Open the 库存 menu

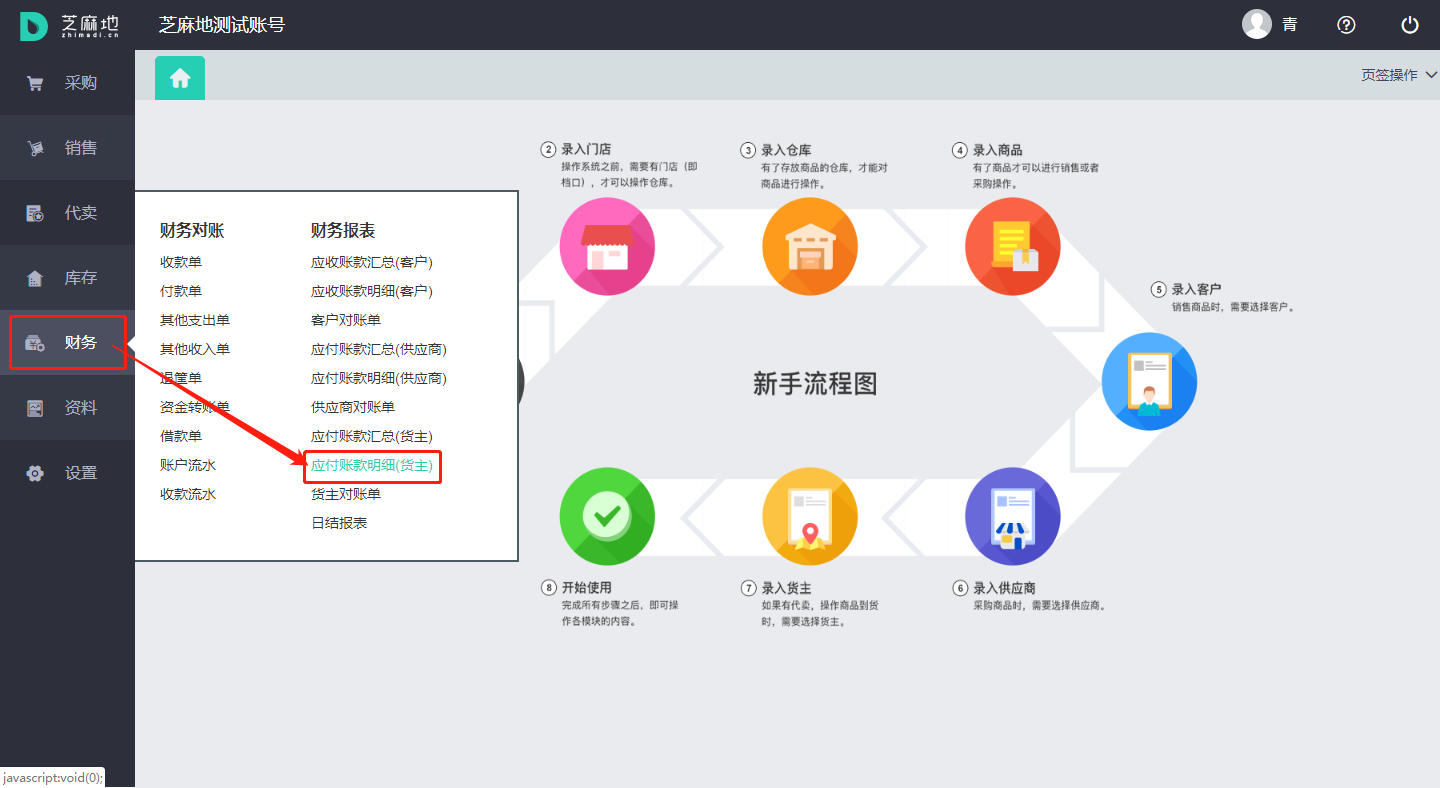click(67, 278)
